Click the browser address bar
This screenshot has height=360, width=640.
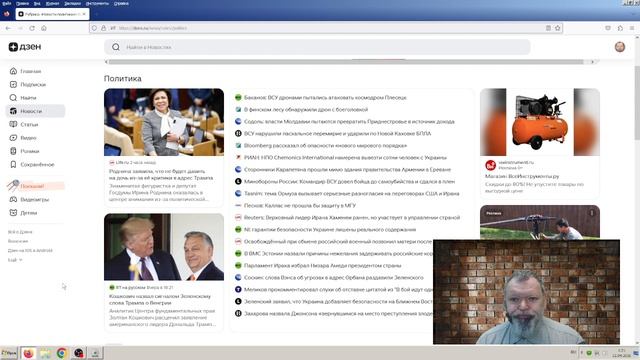tap(327, 28)
